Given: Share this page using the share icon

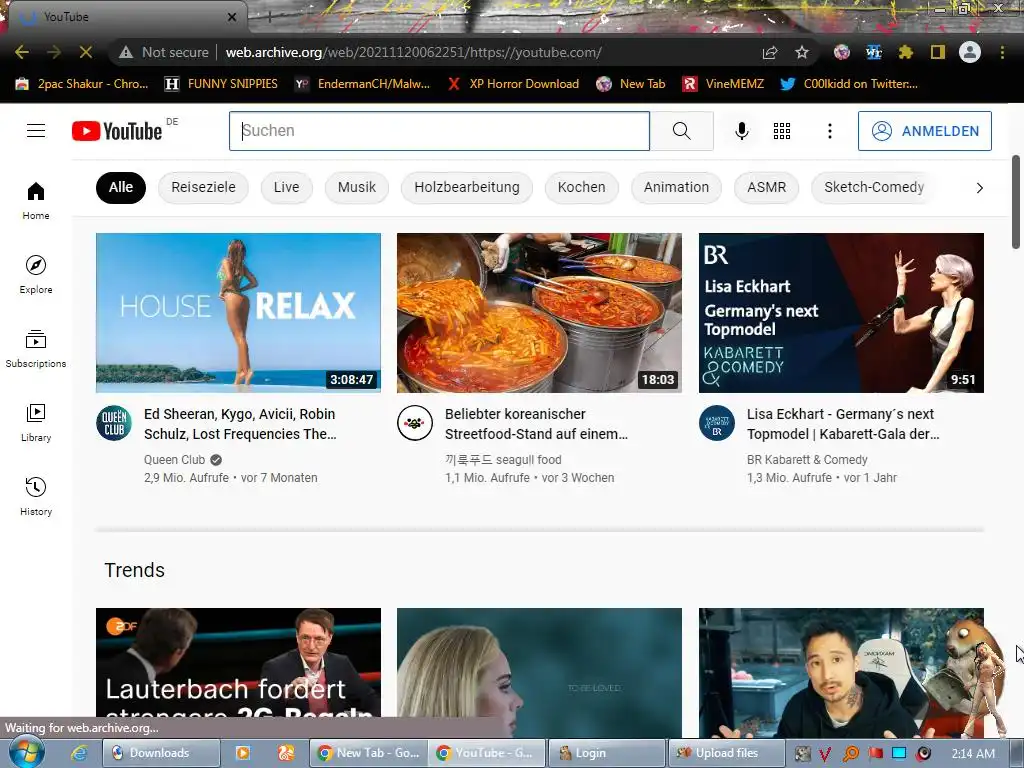Looking at the screenshot, I should click(770, 52).
